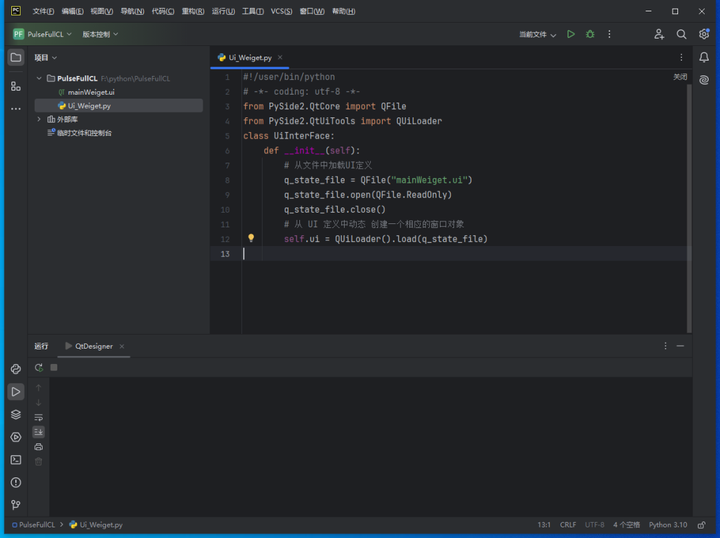Stop the QtDesigner process square icon
The height and width of the screenshot is (538, 720).
pos(54,367)
